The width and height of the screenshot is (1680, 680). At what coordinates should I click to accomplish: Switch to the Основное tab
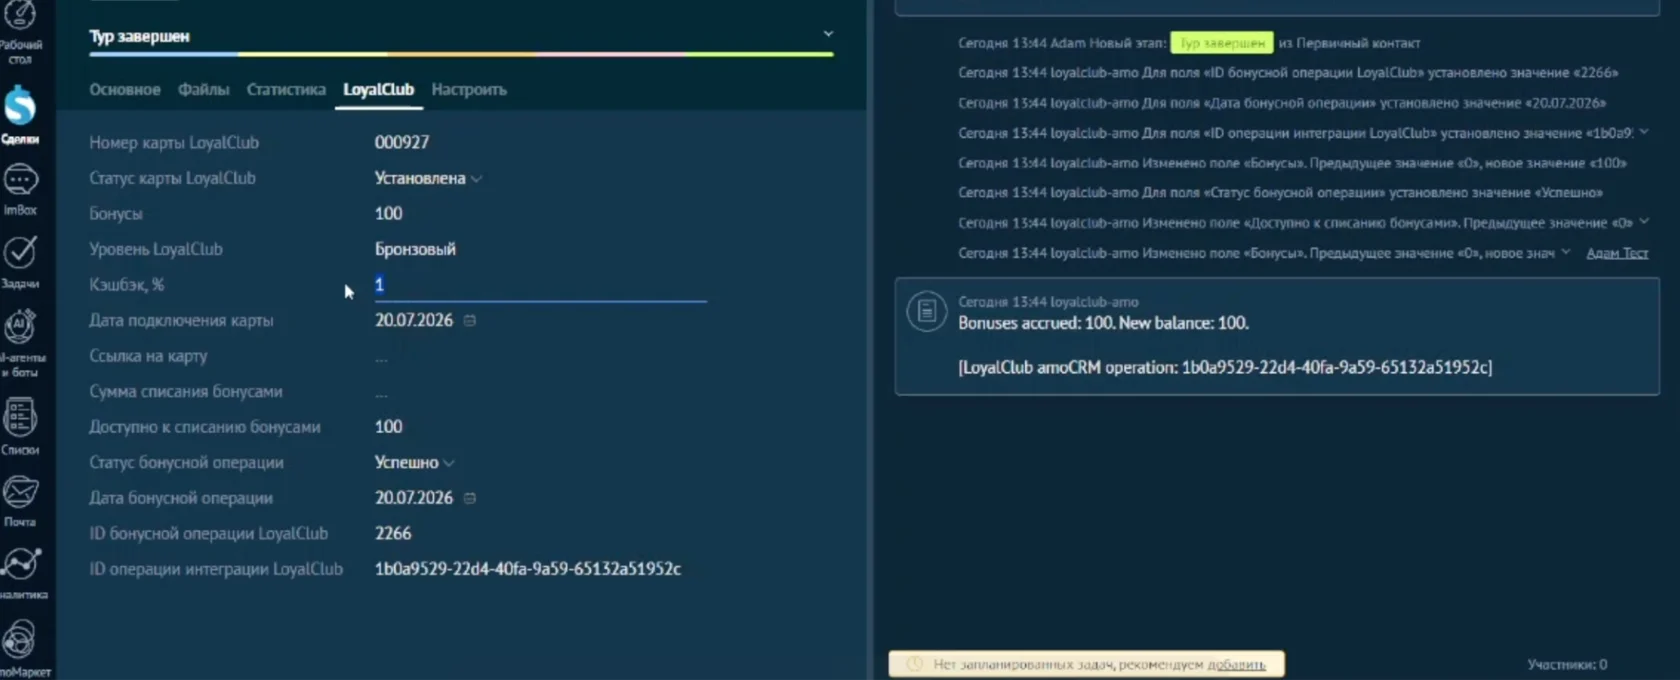click(125, 90)
